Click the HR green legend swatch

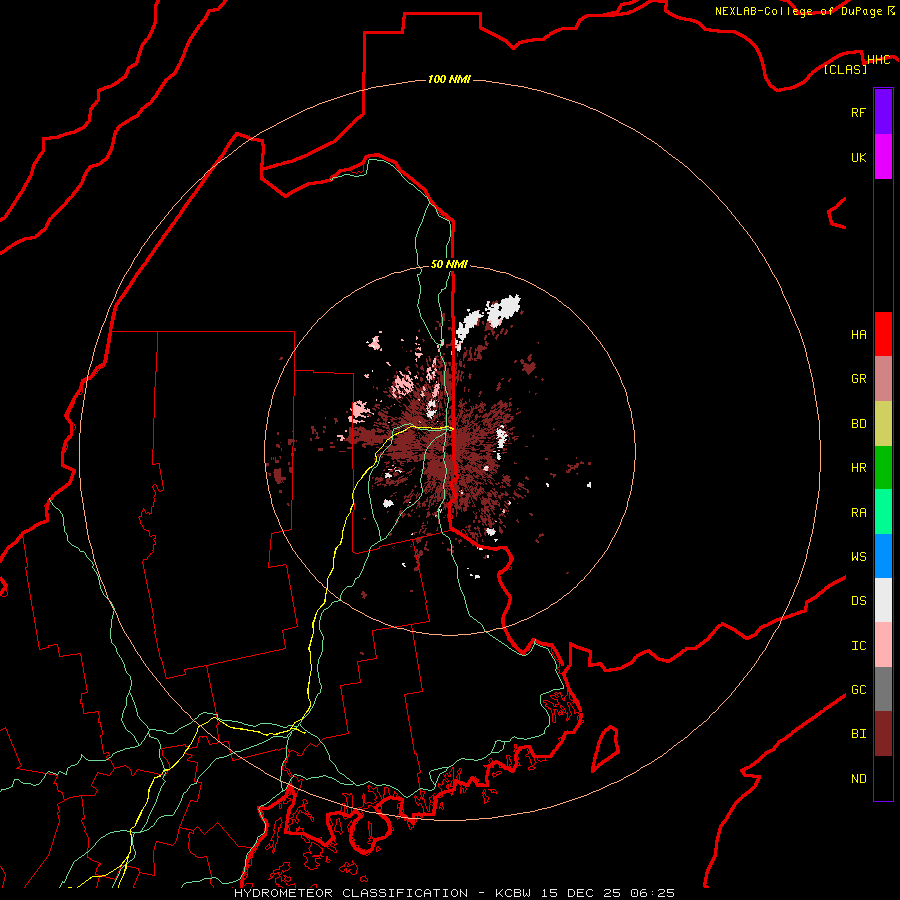883,468
